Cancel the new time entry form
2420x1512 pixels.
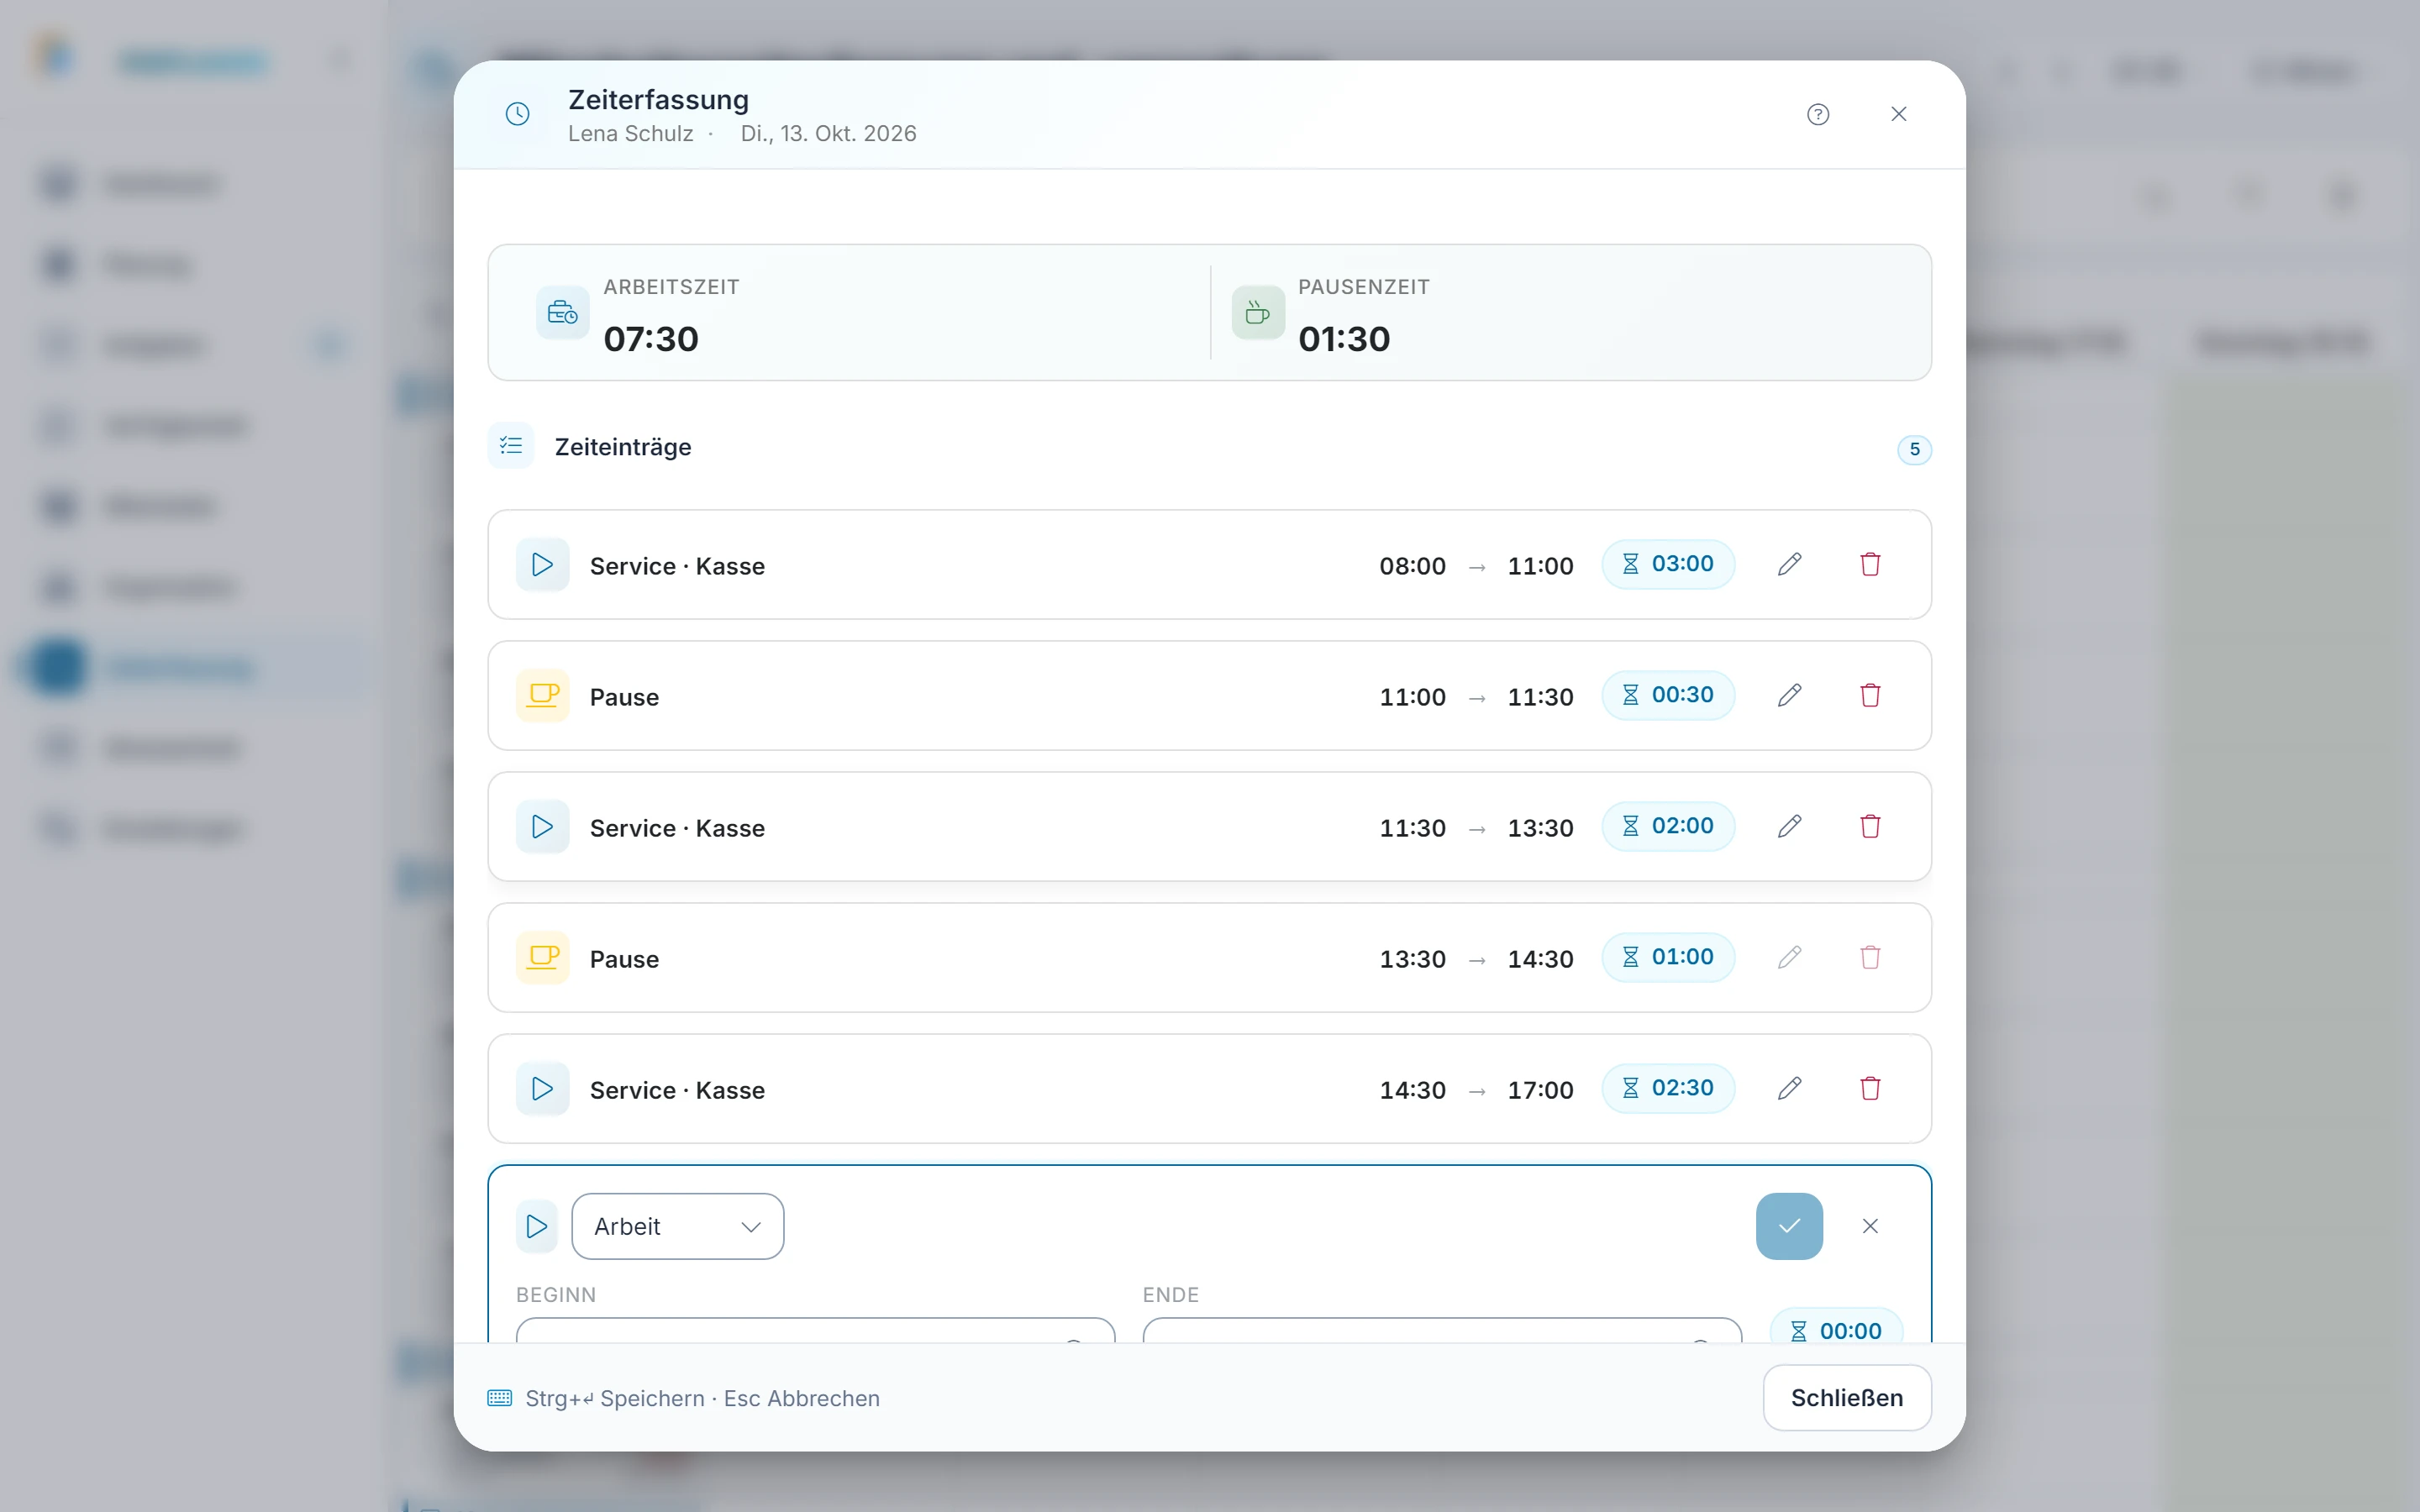tap(1870, 1226)
